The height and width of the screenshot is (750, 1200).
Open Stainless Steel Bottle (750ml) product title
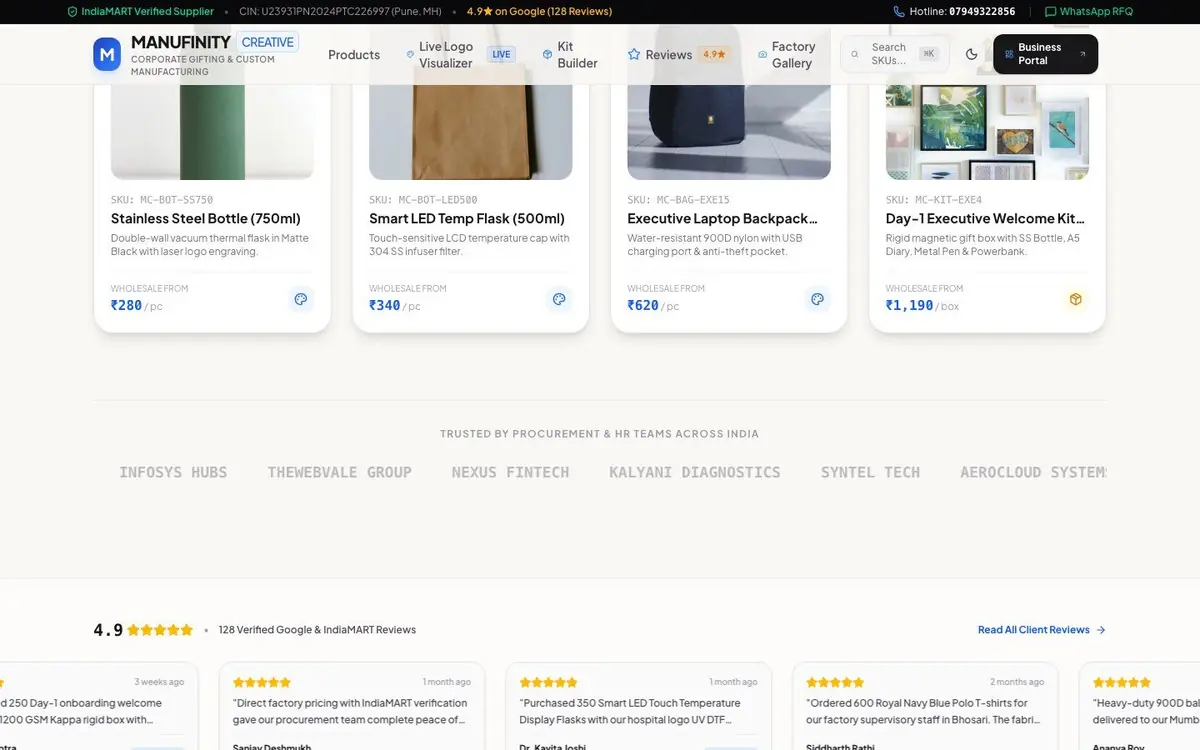click(206, 219)
